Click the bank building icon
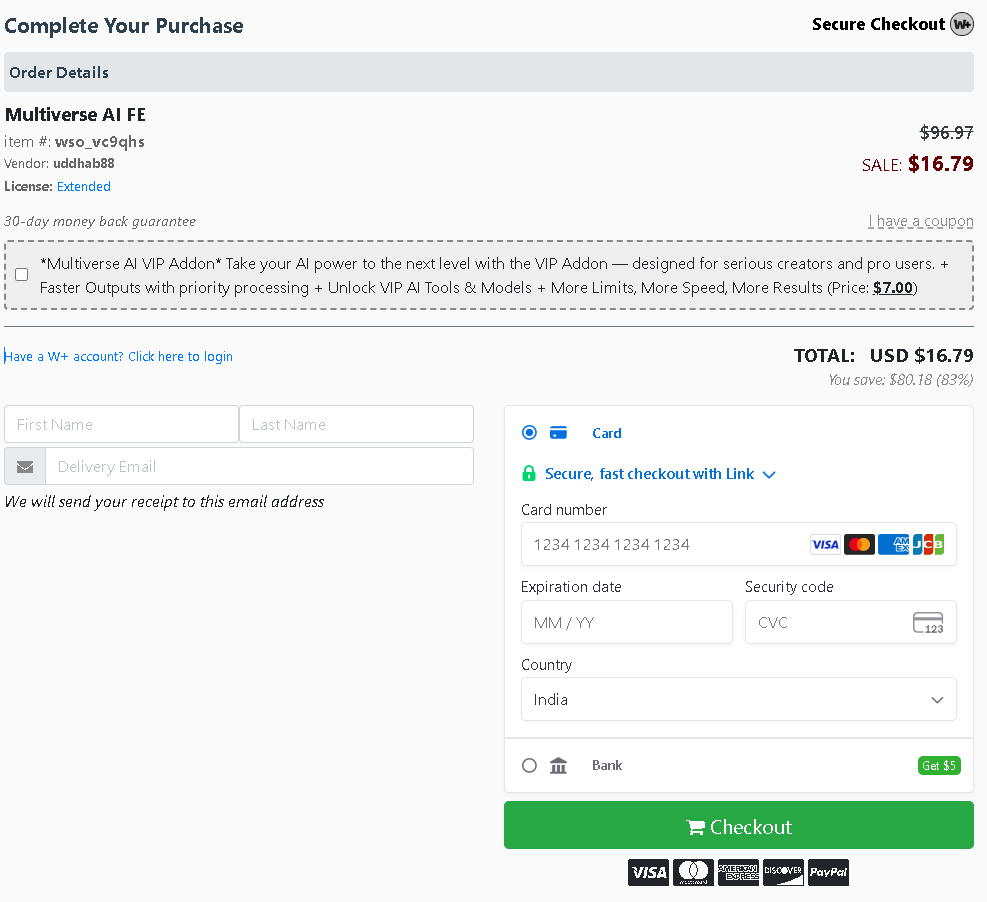This screenshot has height=902, width=987. (x=558, y=765)
